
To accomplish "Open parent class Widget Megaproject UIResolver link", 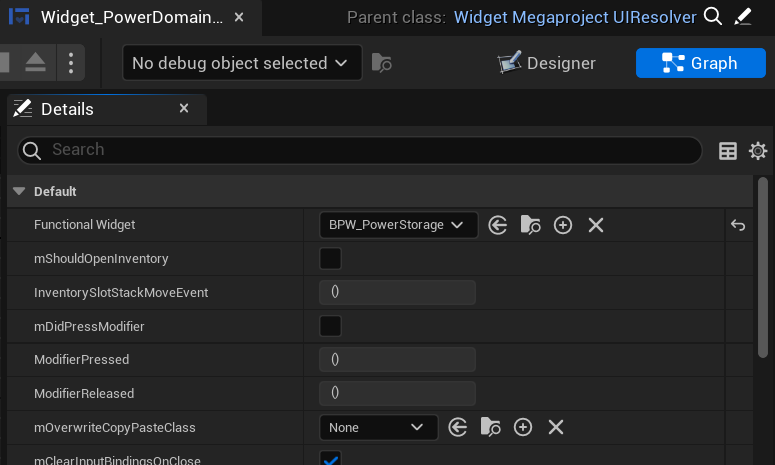I will (x=575, y=17).
